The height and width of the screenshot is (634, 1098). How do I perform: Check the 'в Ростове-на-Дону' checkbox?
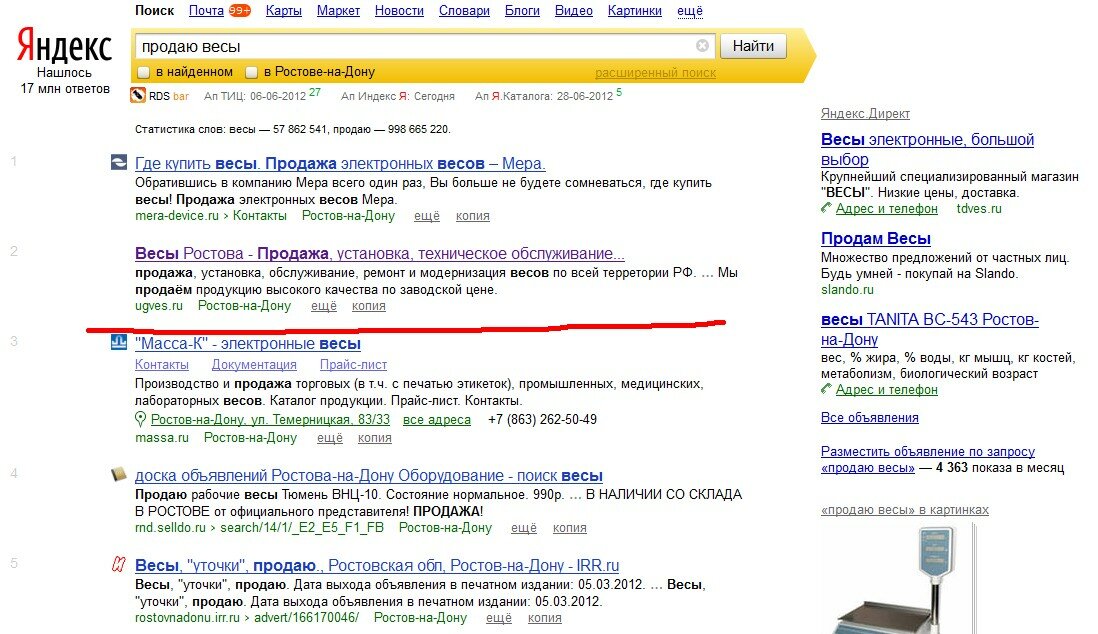[x=251, y=71]
